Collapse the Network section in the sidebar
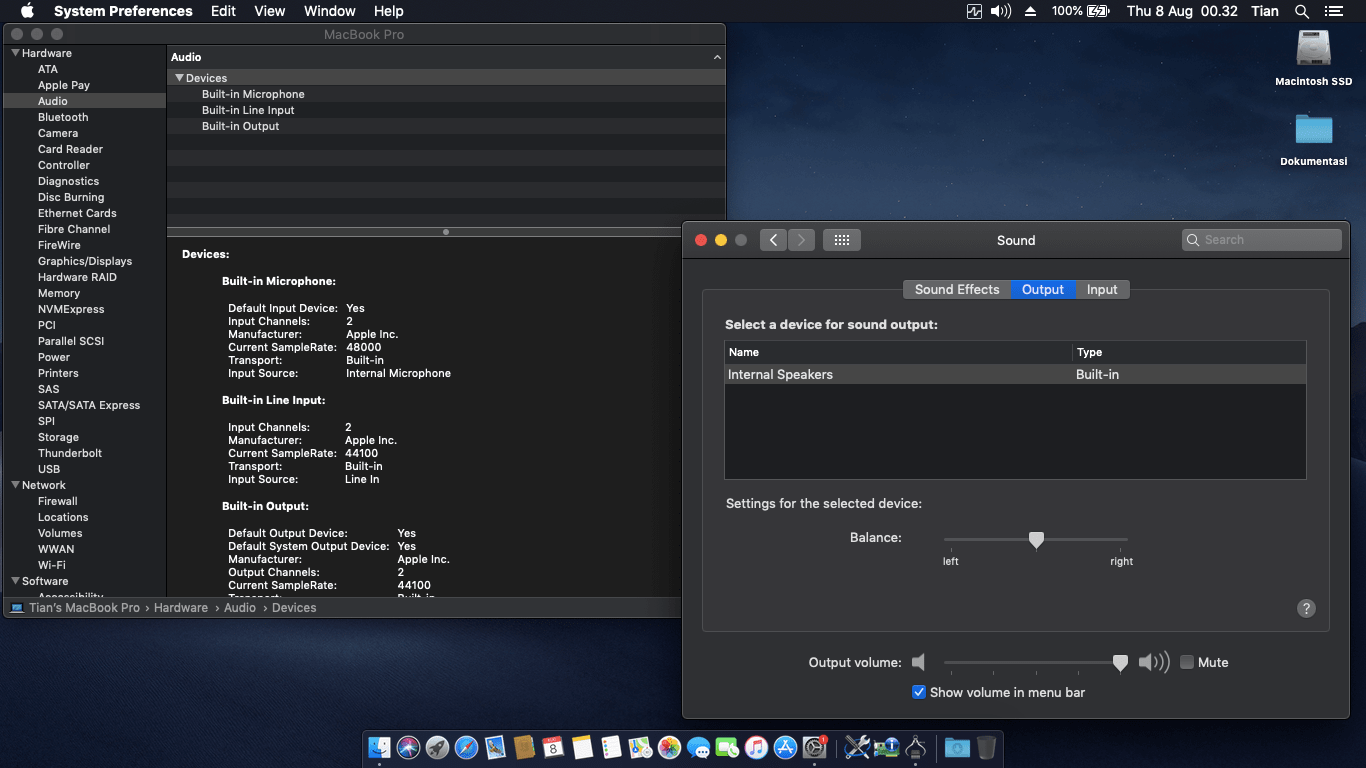 coord(15,485)
